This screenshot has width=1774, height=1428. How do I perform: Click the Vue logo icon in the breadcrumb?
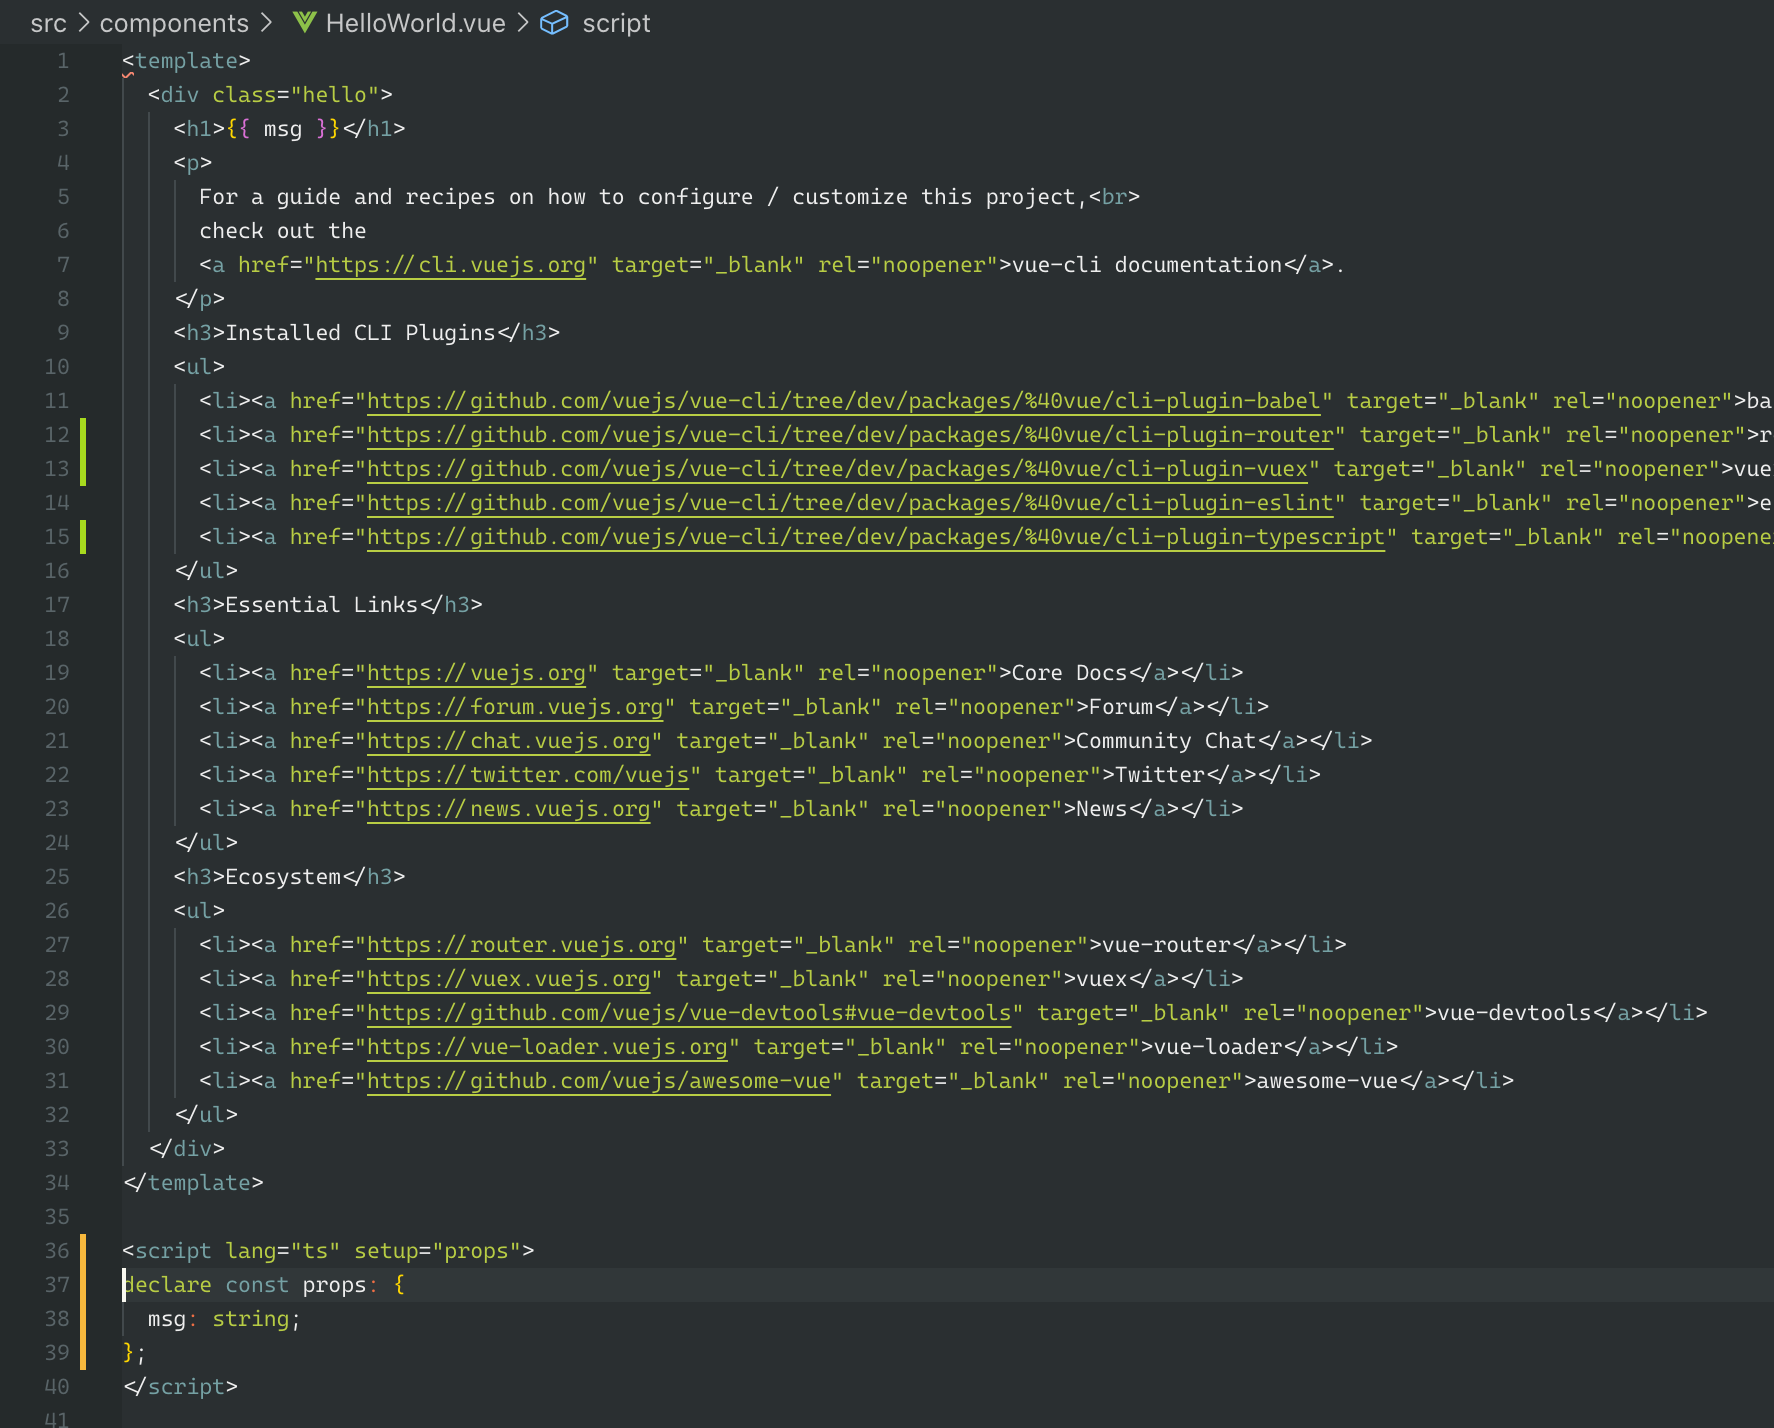pyautogui.click(x=304, y=22)
